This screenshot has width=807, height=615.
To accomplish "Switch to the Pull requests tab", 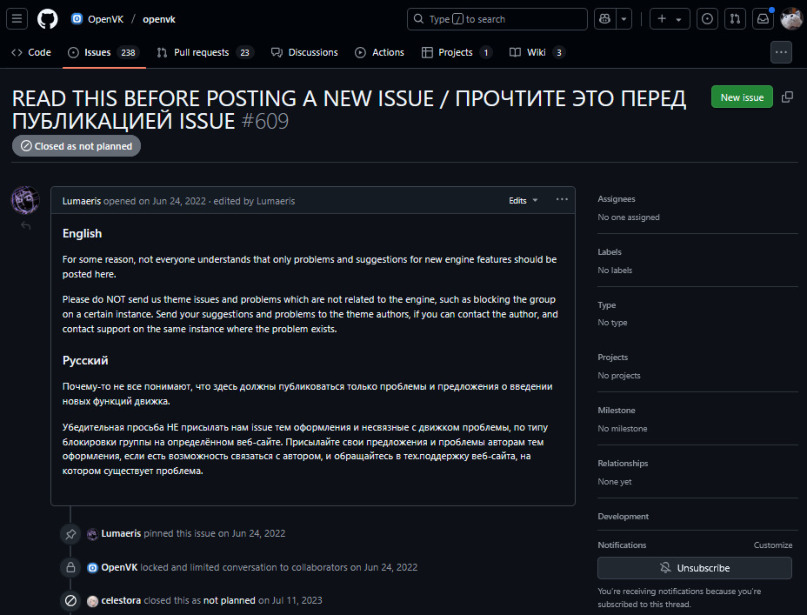I will tap(205, 52).
